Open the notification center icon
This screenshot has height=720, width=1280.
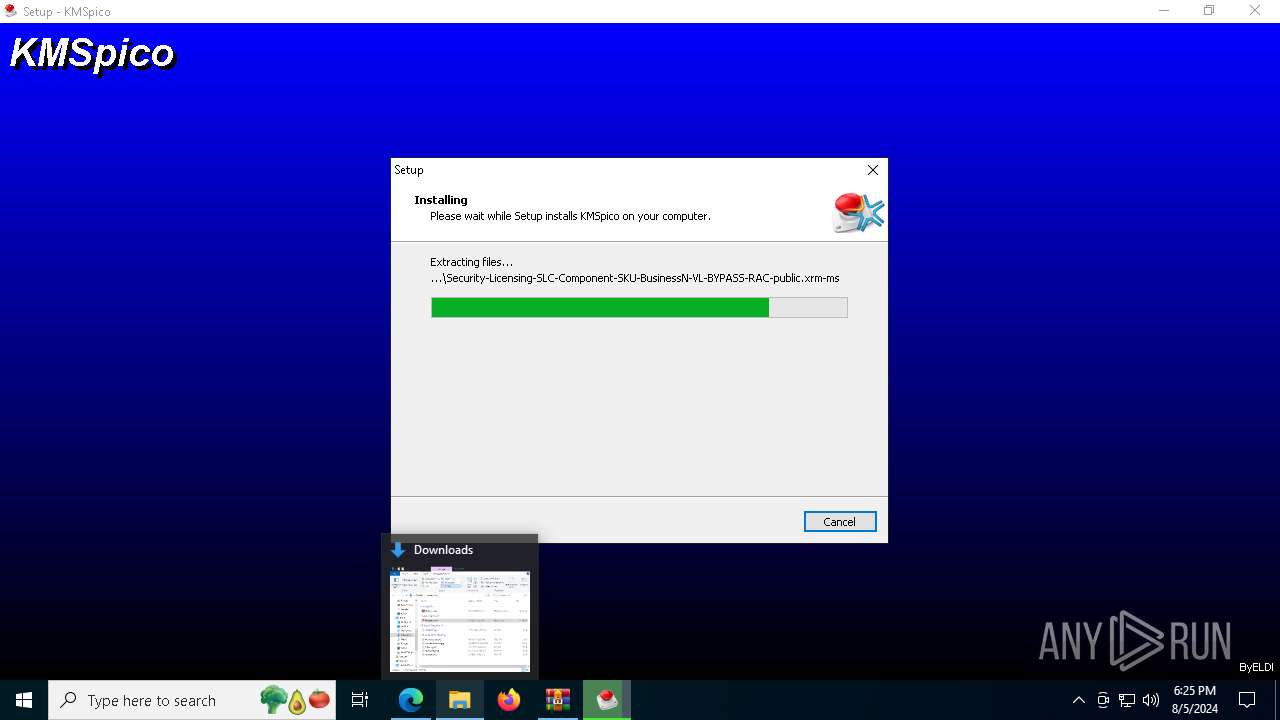pyautogui.click(x=1247, y=700)
